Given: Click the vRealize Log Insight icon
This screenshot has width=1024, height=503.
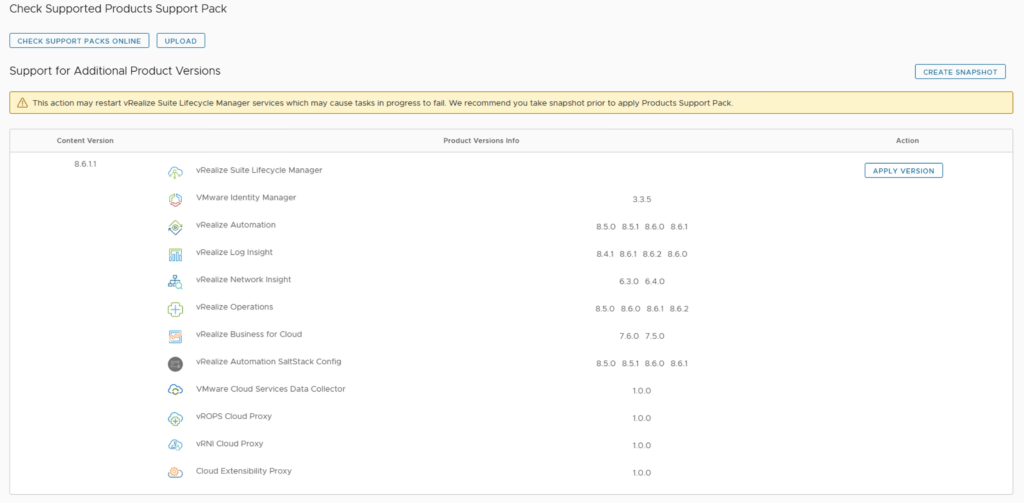Looking at the screenshot, I should 175,254.
